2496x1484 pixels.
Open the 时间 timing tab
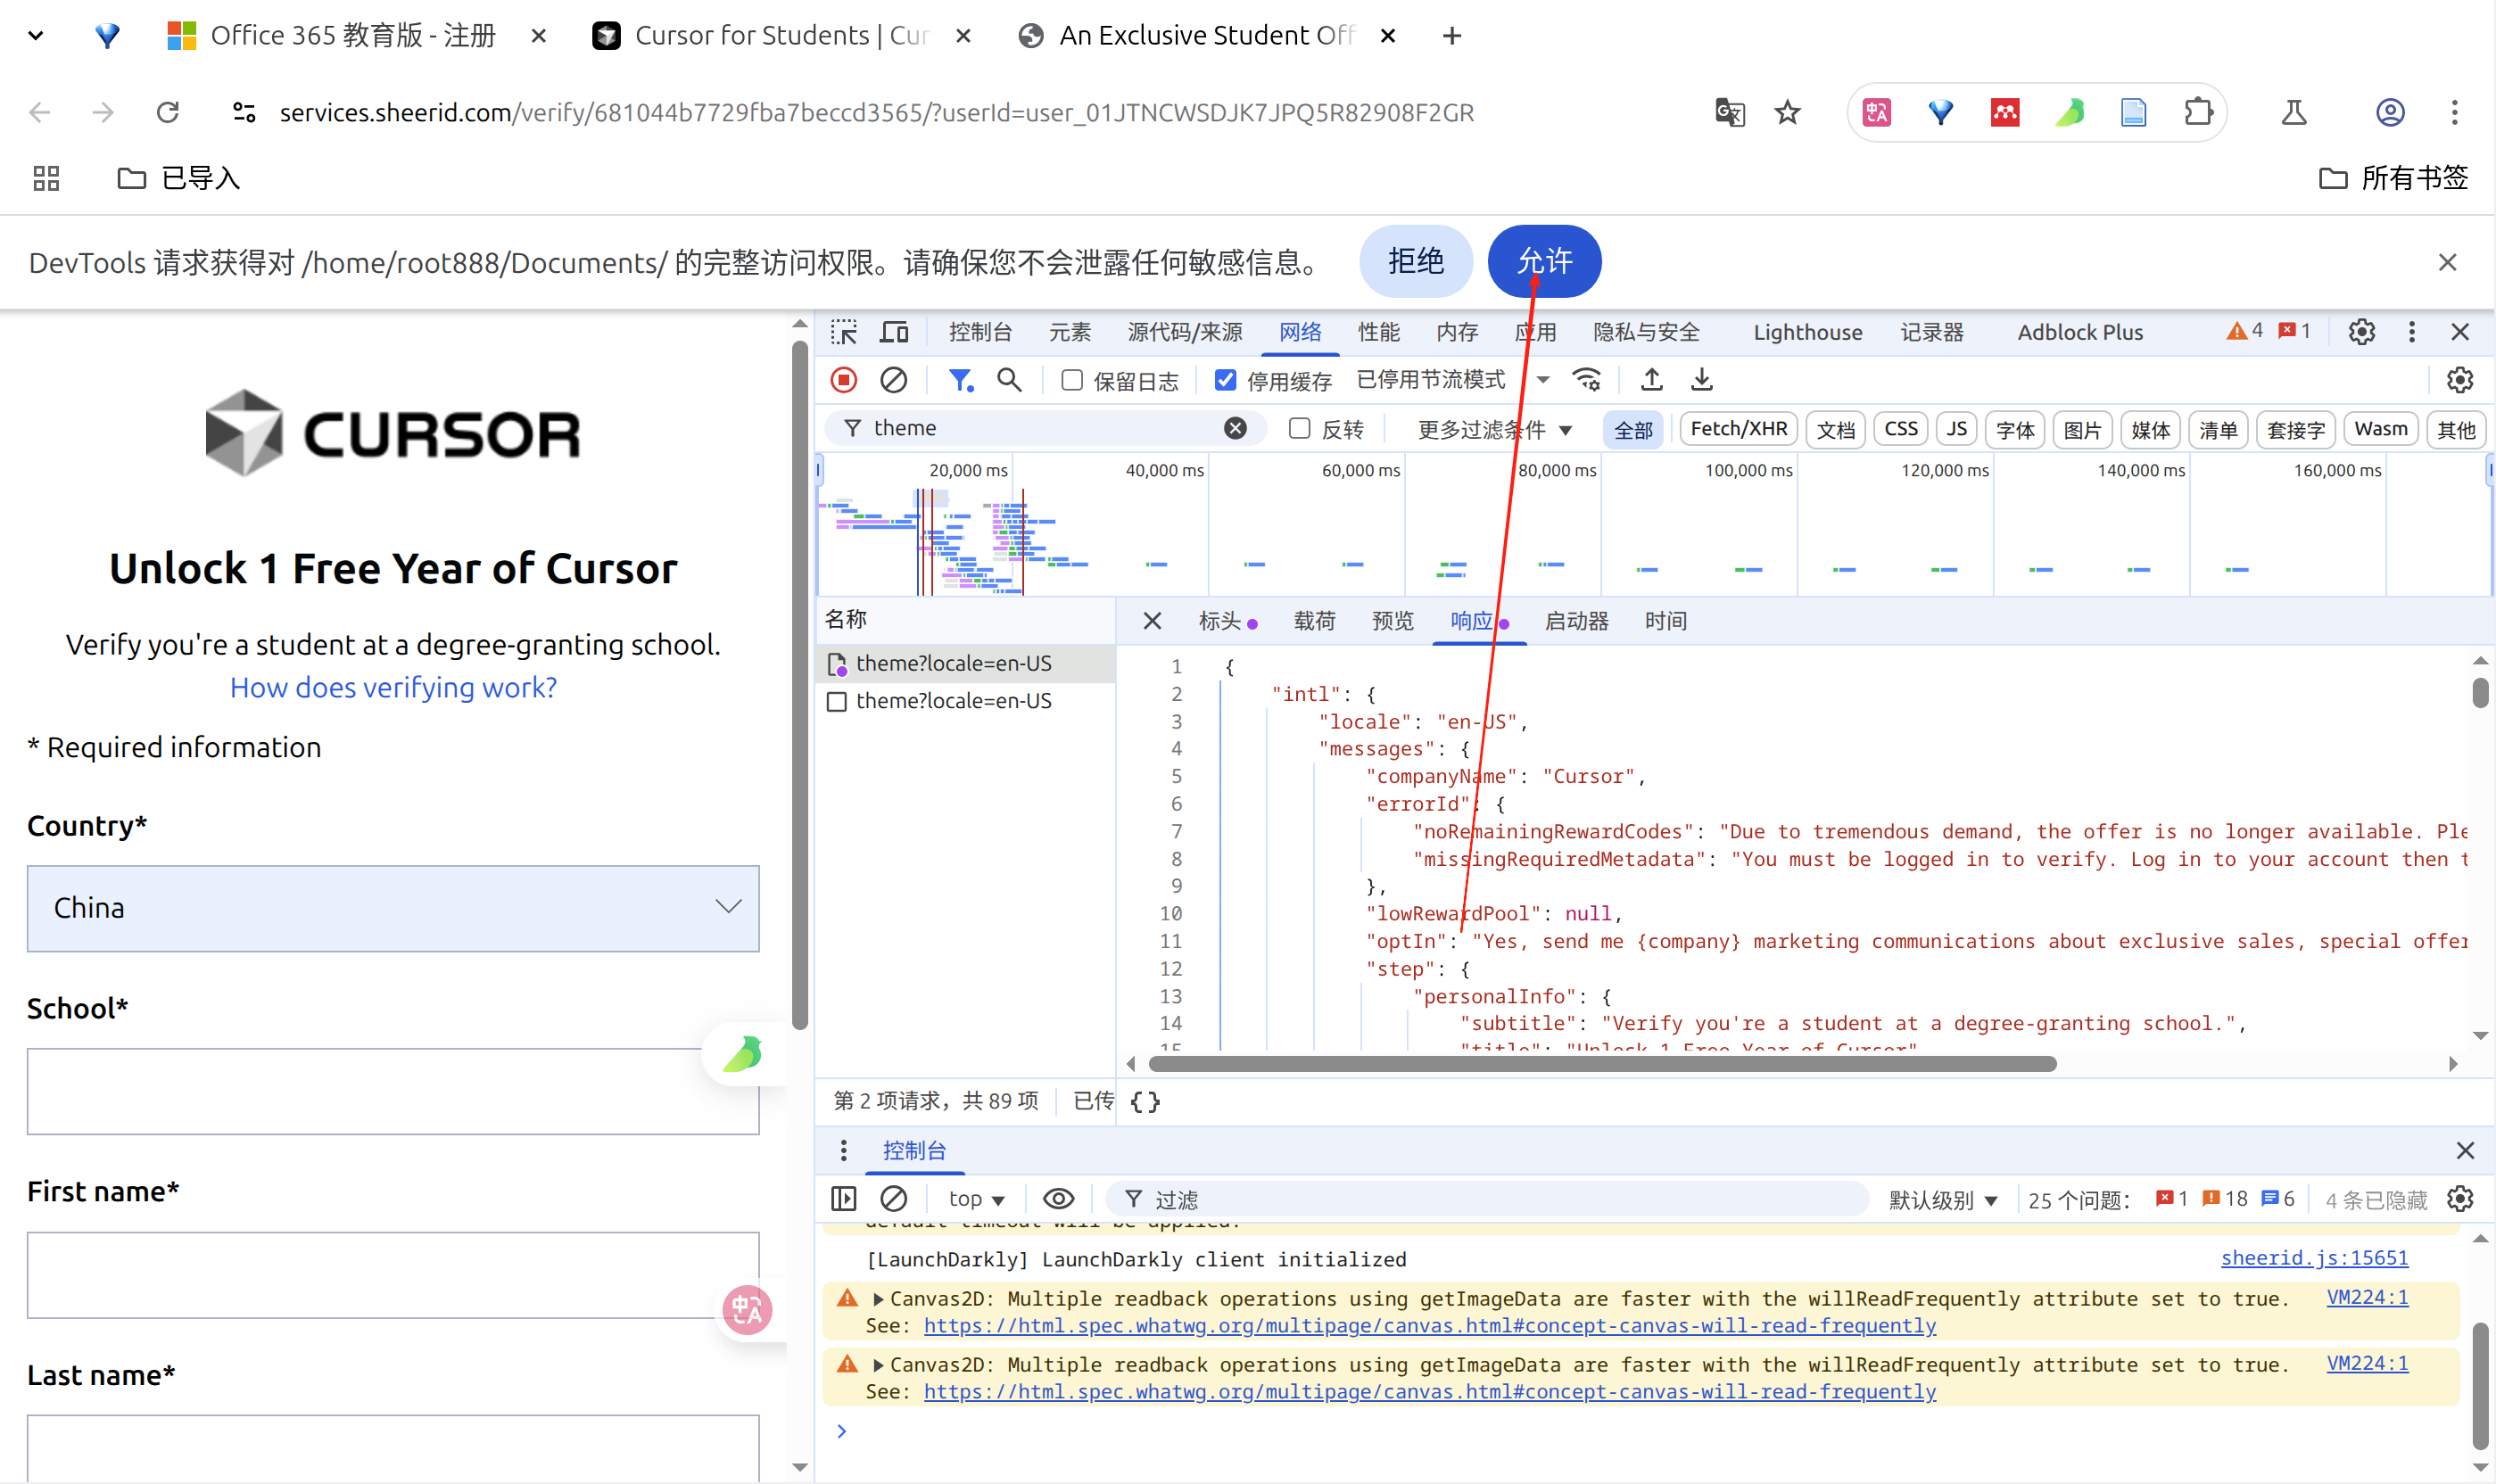(1665, 621)
